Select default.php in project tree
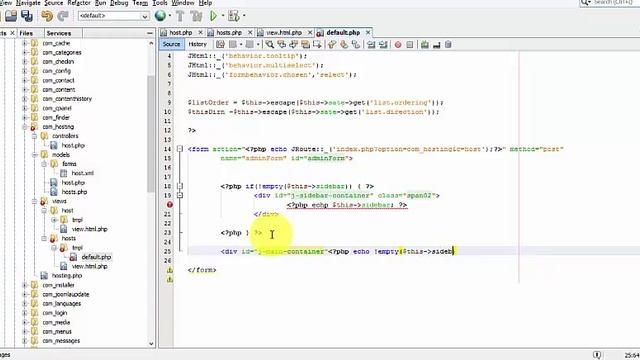Screen dimensions: 640x360 click(96, 257)
